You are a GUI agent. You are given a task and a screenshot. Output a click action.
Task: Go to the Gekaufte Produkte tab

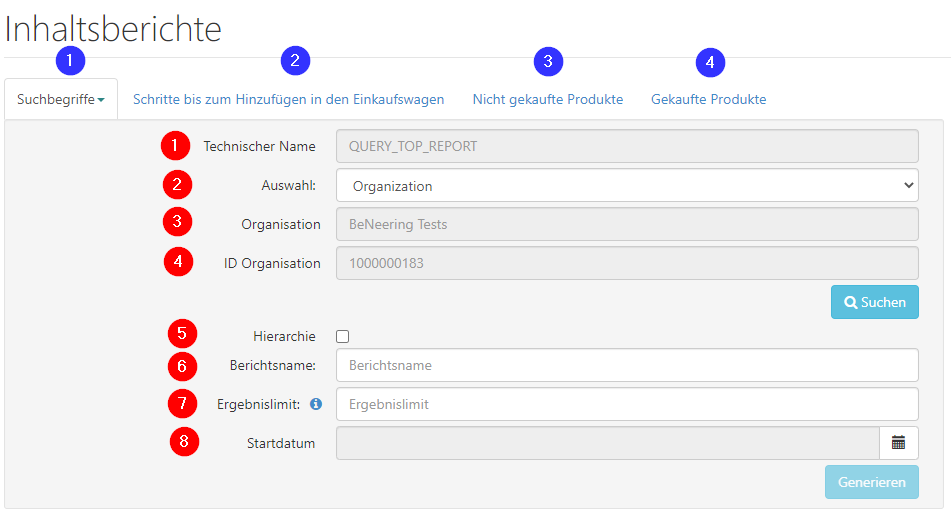[x=708, y=100]
